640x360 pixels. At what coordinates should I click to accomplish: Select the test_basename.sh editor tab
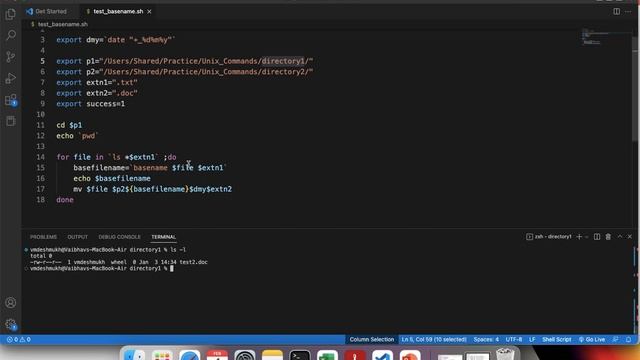(118, 11)
